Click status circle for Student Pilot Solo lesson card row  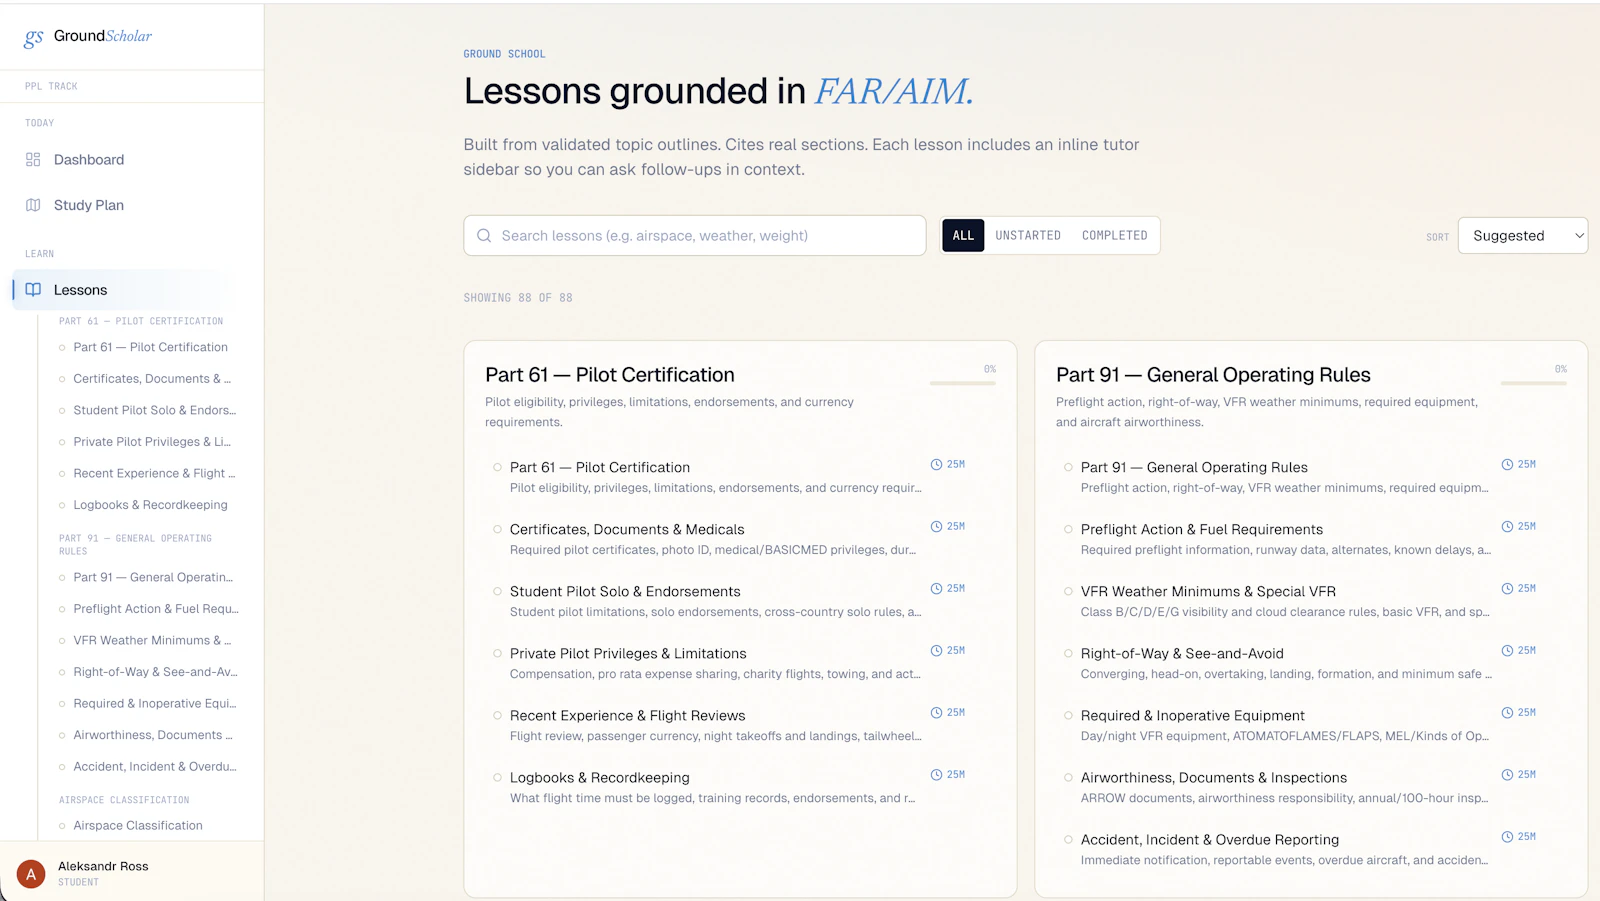click(497, 591)
